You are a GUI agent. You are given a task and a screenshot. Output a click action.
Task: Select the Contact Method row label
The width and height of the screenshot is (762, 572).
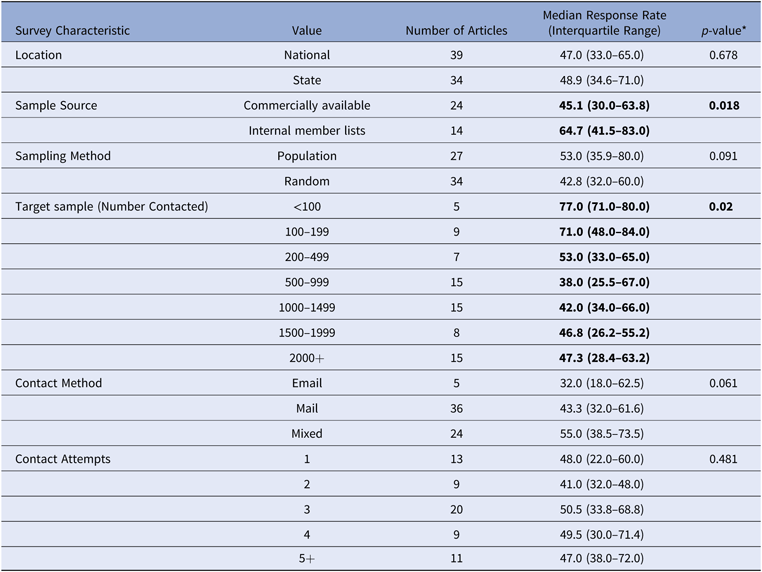[58, 383]
